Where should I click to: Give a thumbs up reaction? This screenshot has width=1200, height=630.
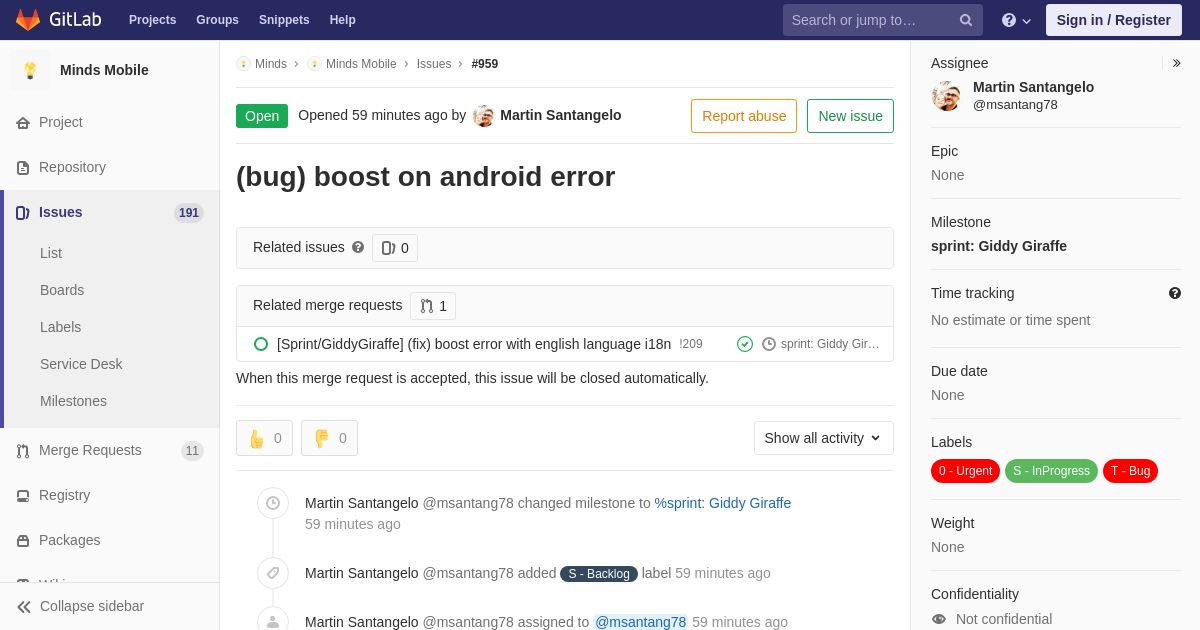[264, 438]
